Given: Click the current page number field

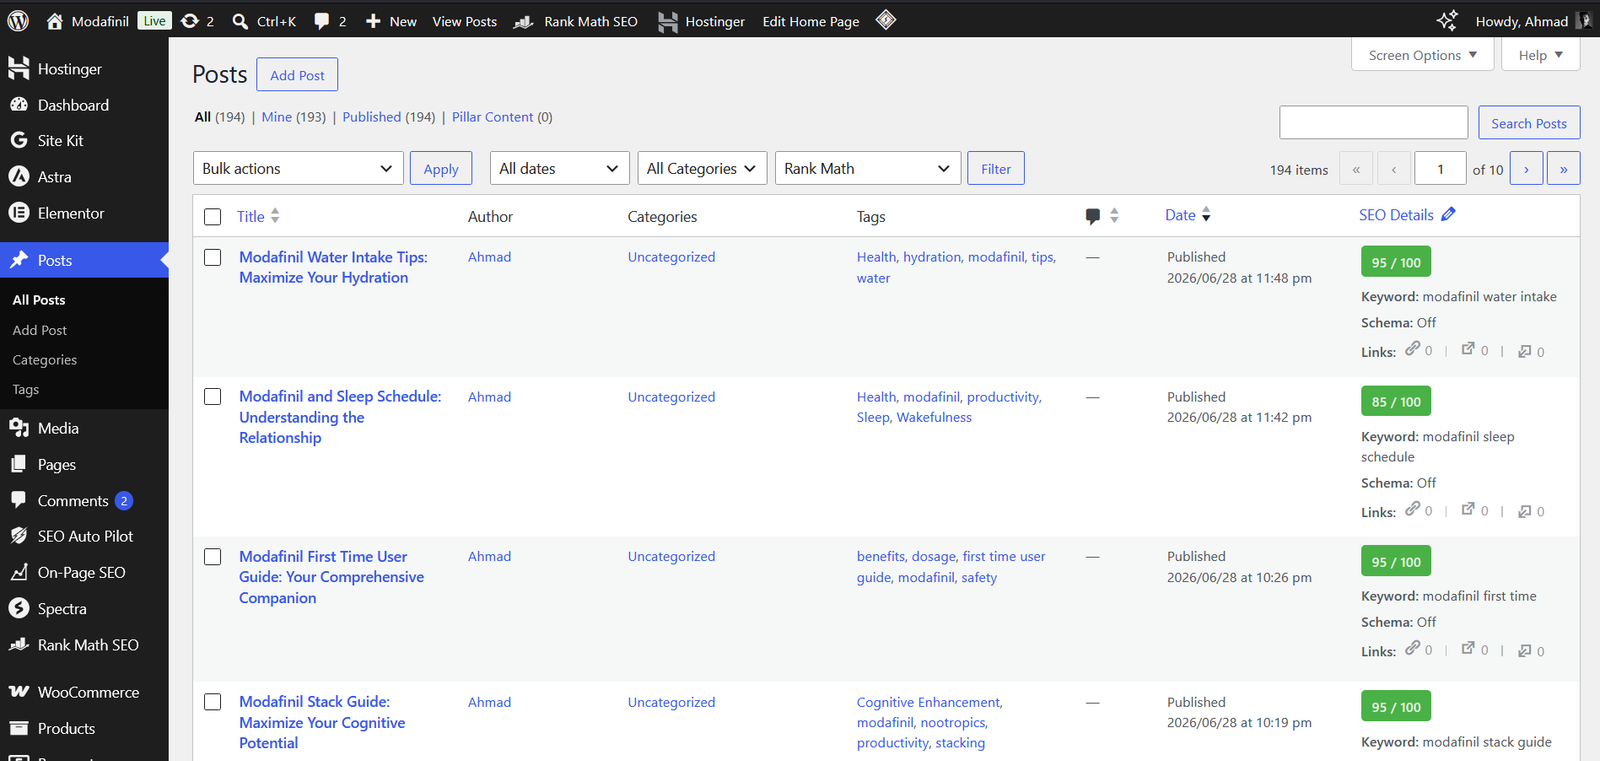Looking at the screenshot, I should point(1440,169).
